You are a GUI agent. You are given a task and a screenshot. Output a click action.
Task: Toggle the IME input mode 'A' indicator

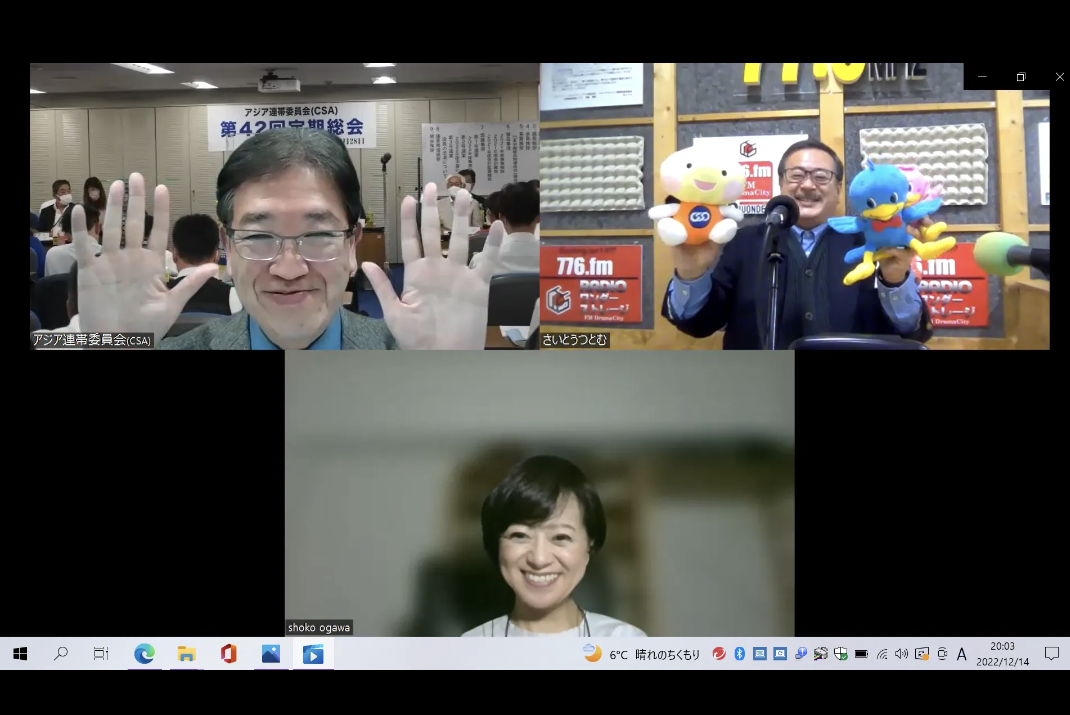coord(962,654)
